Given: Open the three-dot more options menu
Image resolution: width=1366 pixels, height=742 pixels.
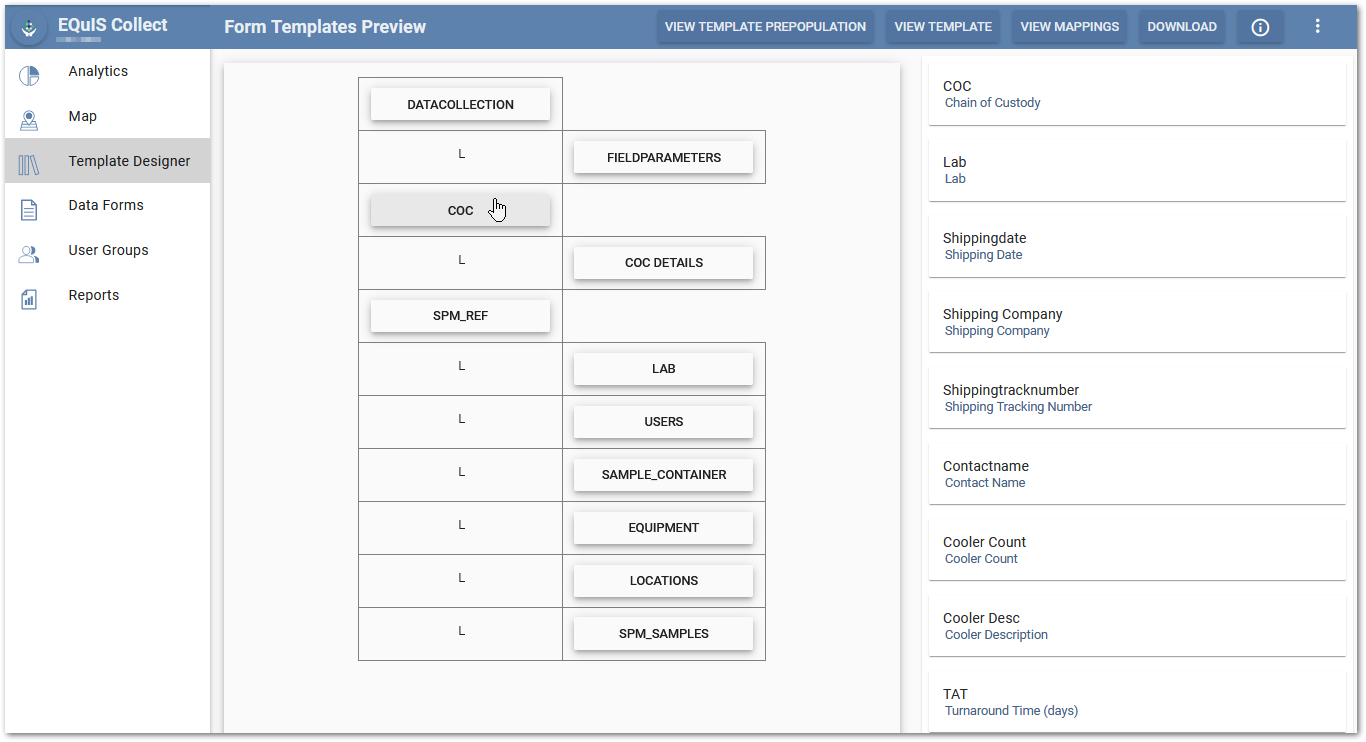Looking at the screenshot, I should pyautogui.click(x=1317, y=27).
